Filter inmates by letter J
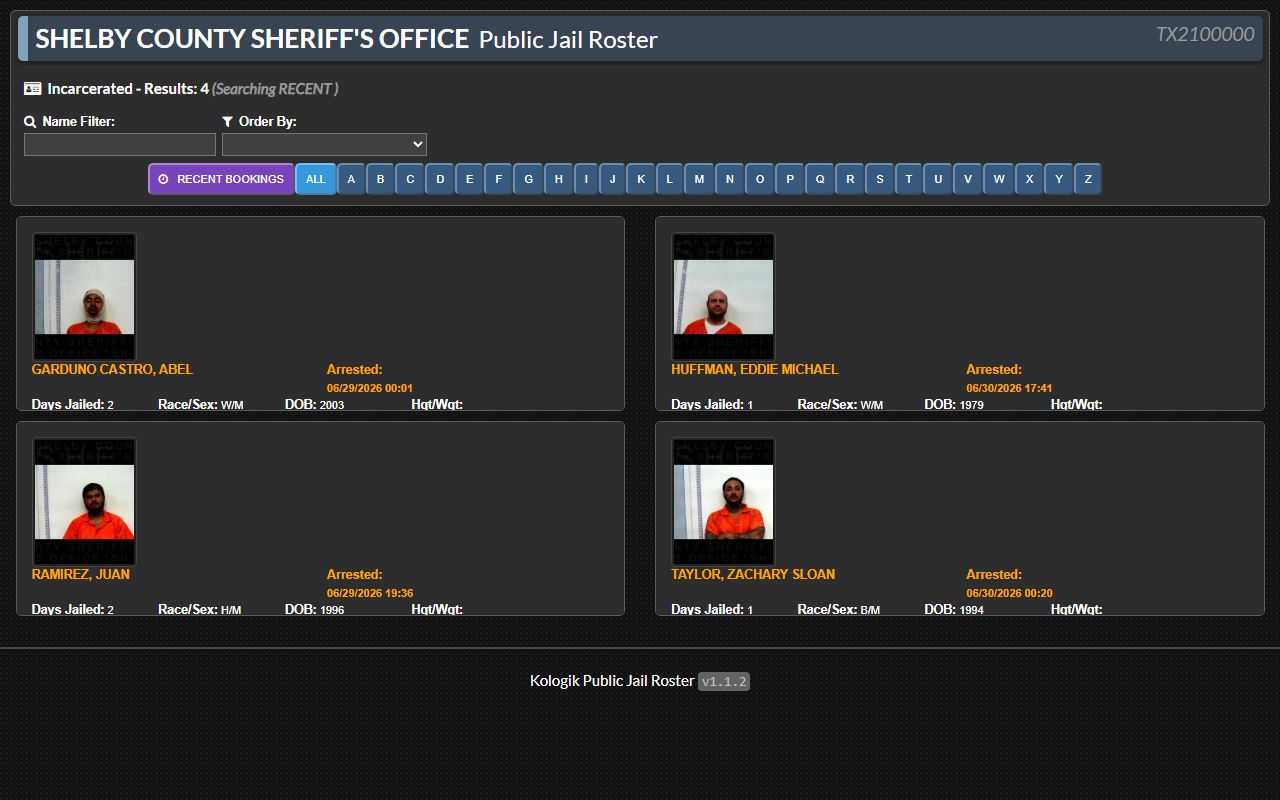1280x800 pixels. (613, 179)
